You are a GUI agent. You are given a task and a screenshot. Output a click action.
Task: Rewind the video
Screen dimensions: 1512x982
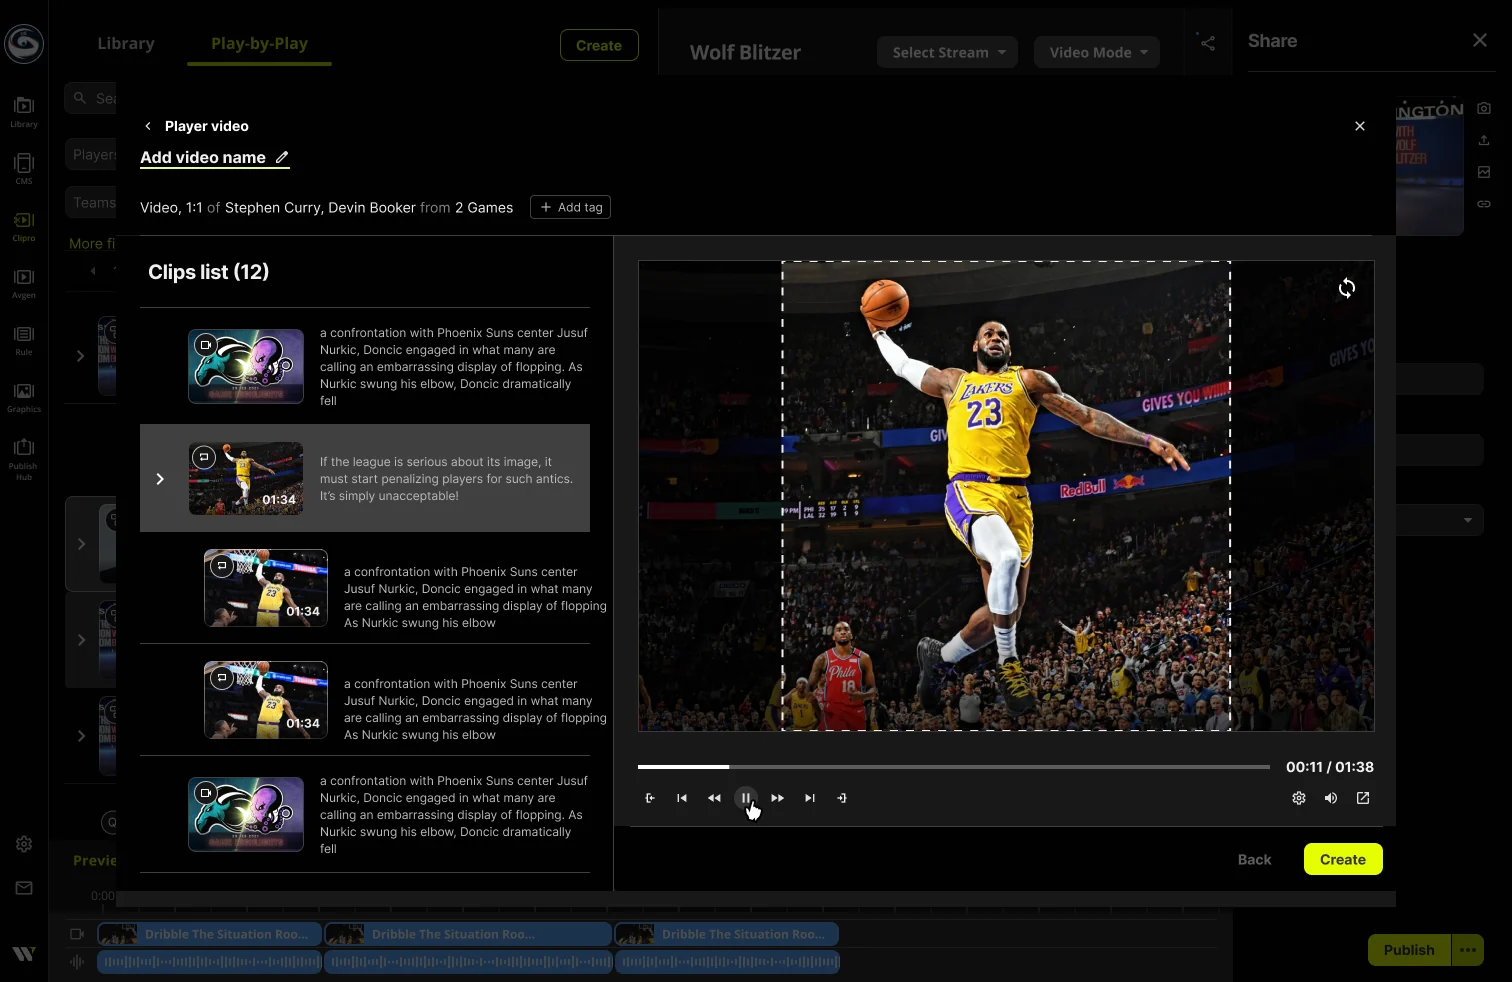(714, 798)
